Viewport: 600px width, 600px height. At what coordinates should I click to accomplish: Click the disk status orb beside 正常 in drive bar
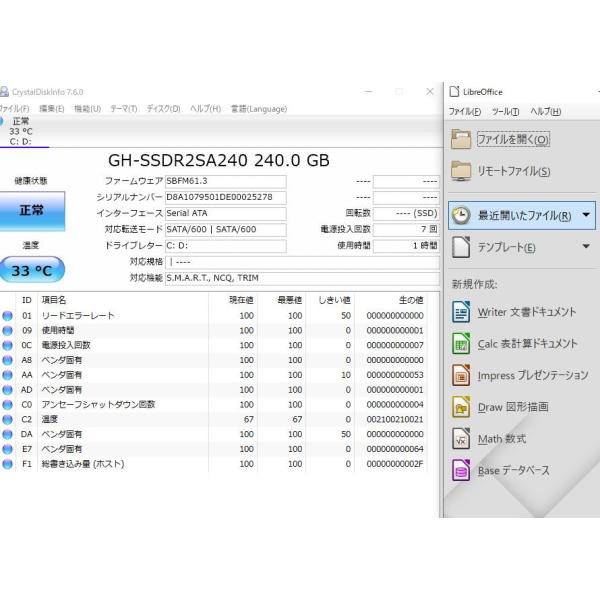pyautogui.click(x=2, y=121)
